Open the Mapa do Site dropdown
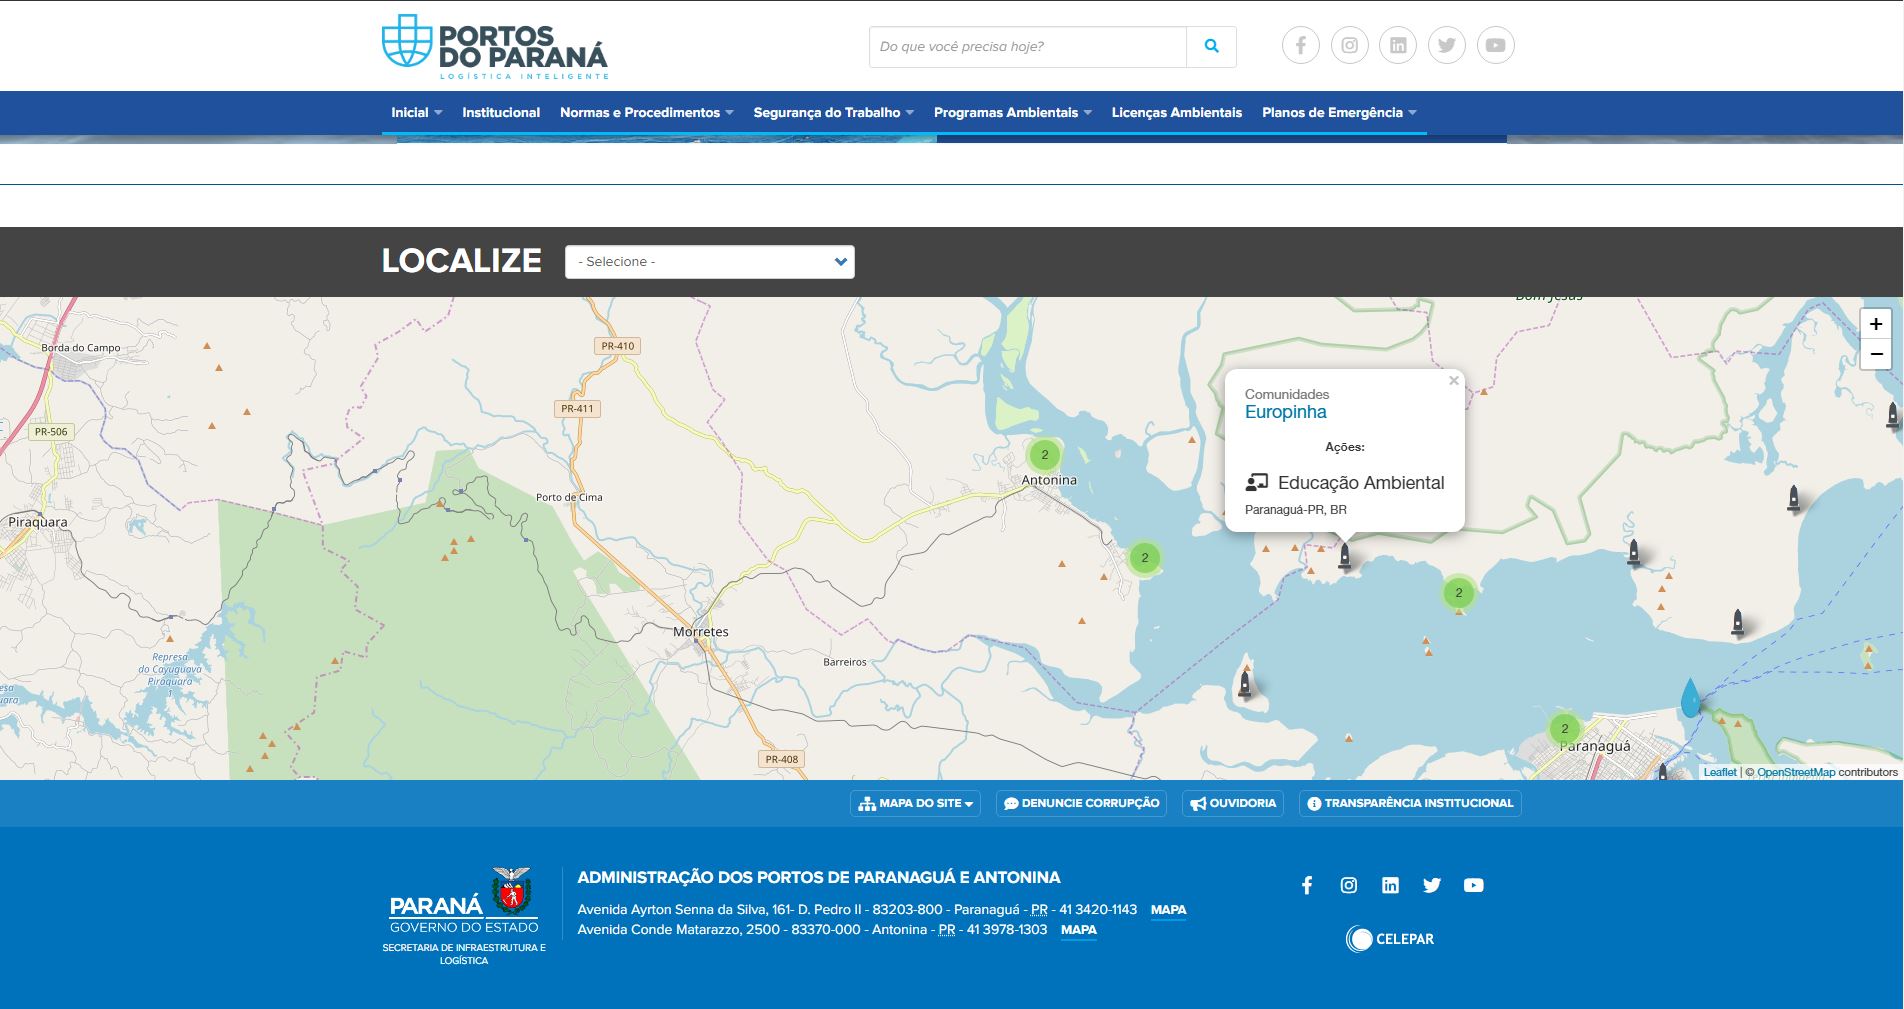1904x1009 pixels. 915,803
